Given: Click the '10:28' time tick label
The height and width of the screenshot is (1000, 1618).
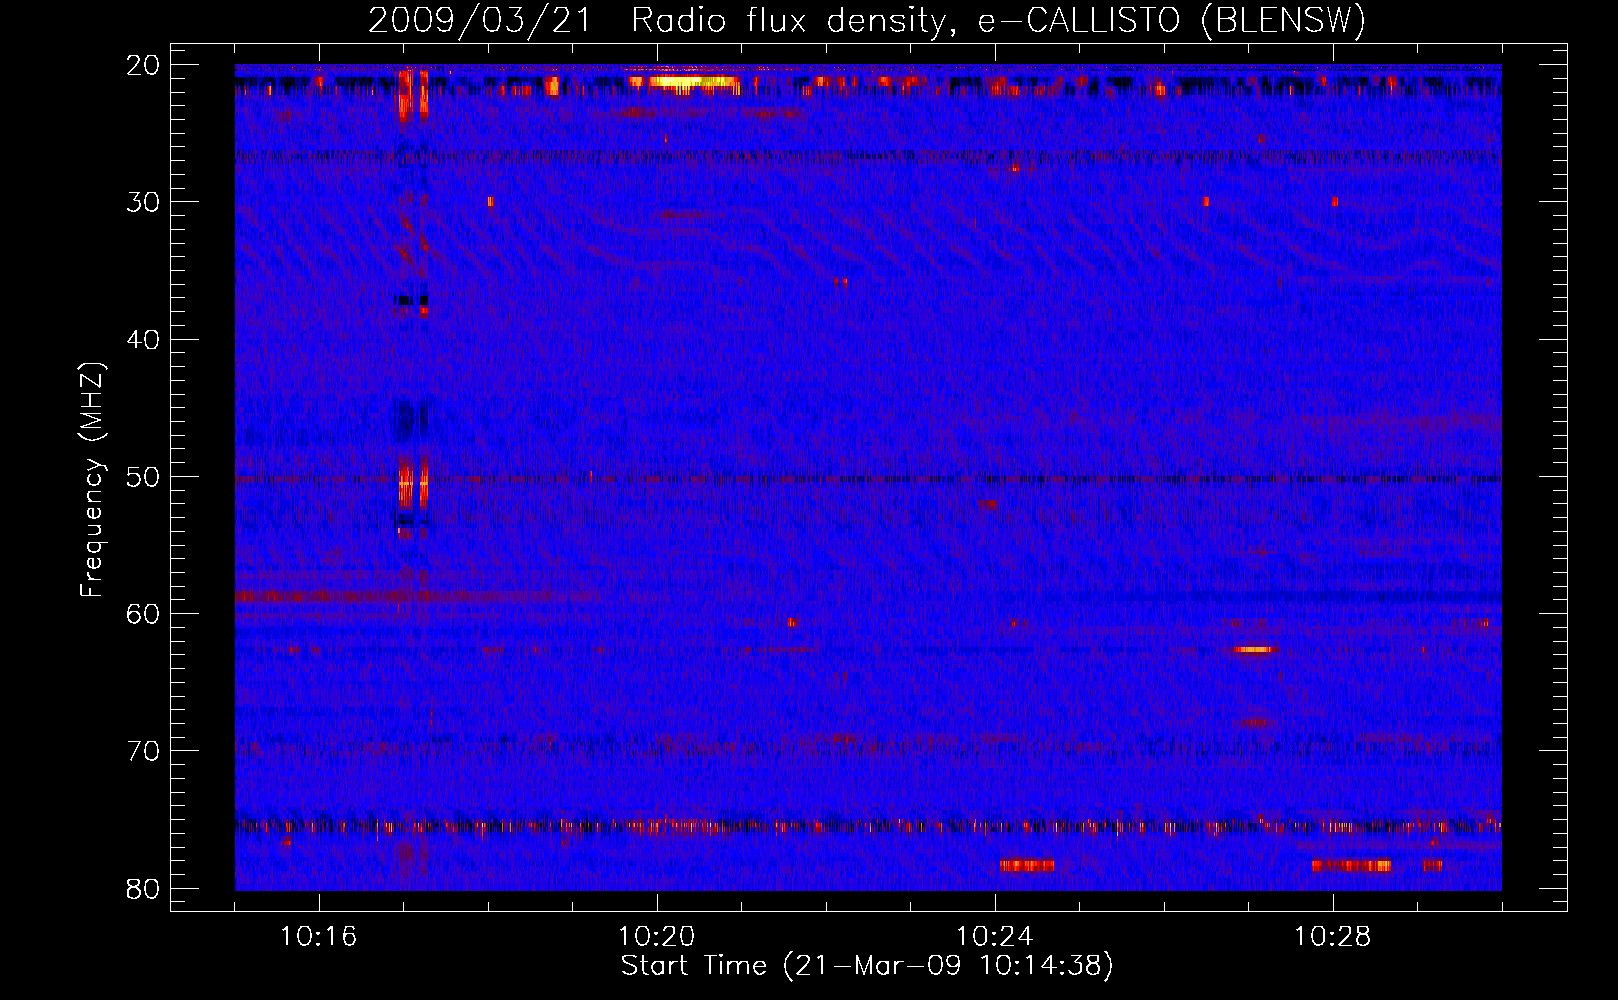Looking at the screenshot, I should point(1333,937).
